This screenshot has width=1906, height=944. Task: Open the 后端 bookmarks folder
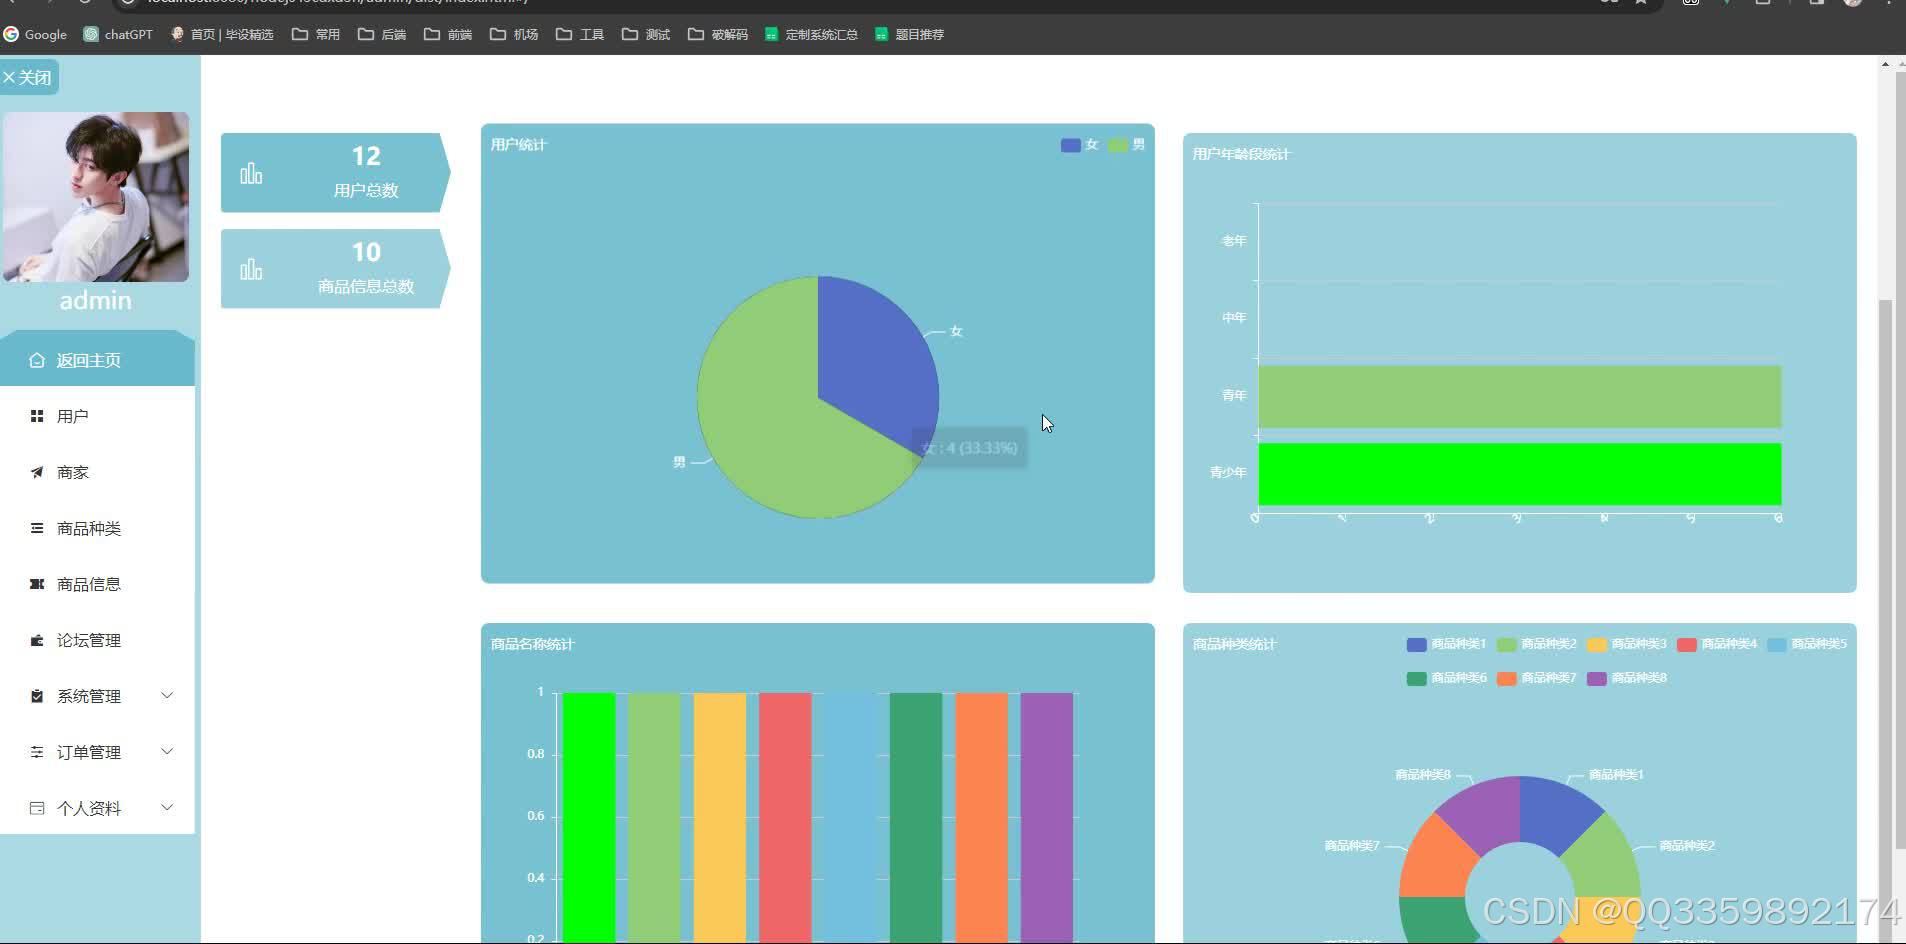coord(382,34)
